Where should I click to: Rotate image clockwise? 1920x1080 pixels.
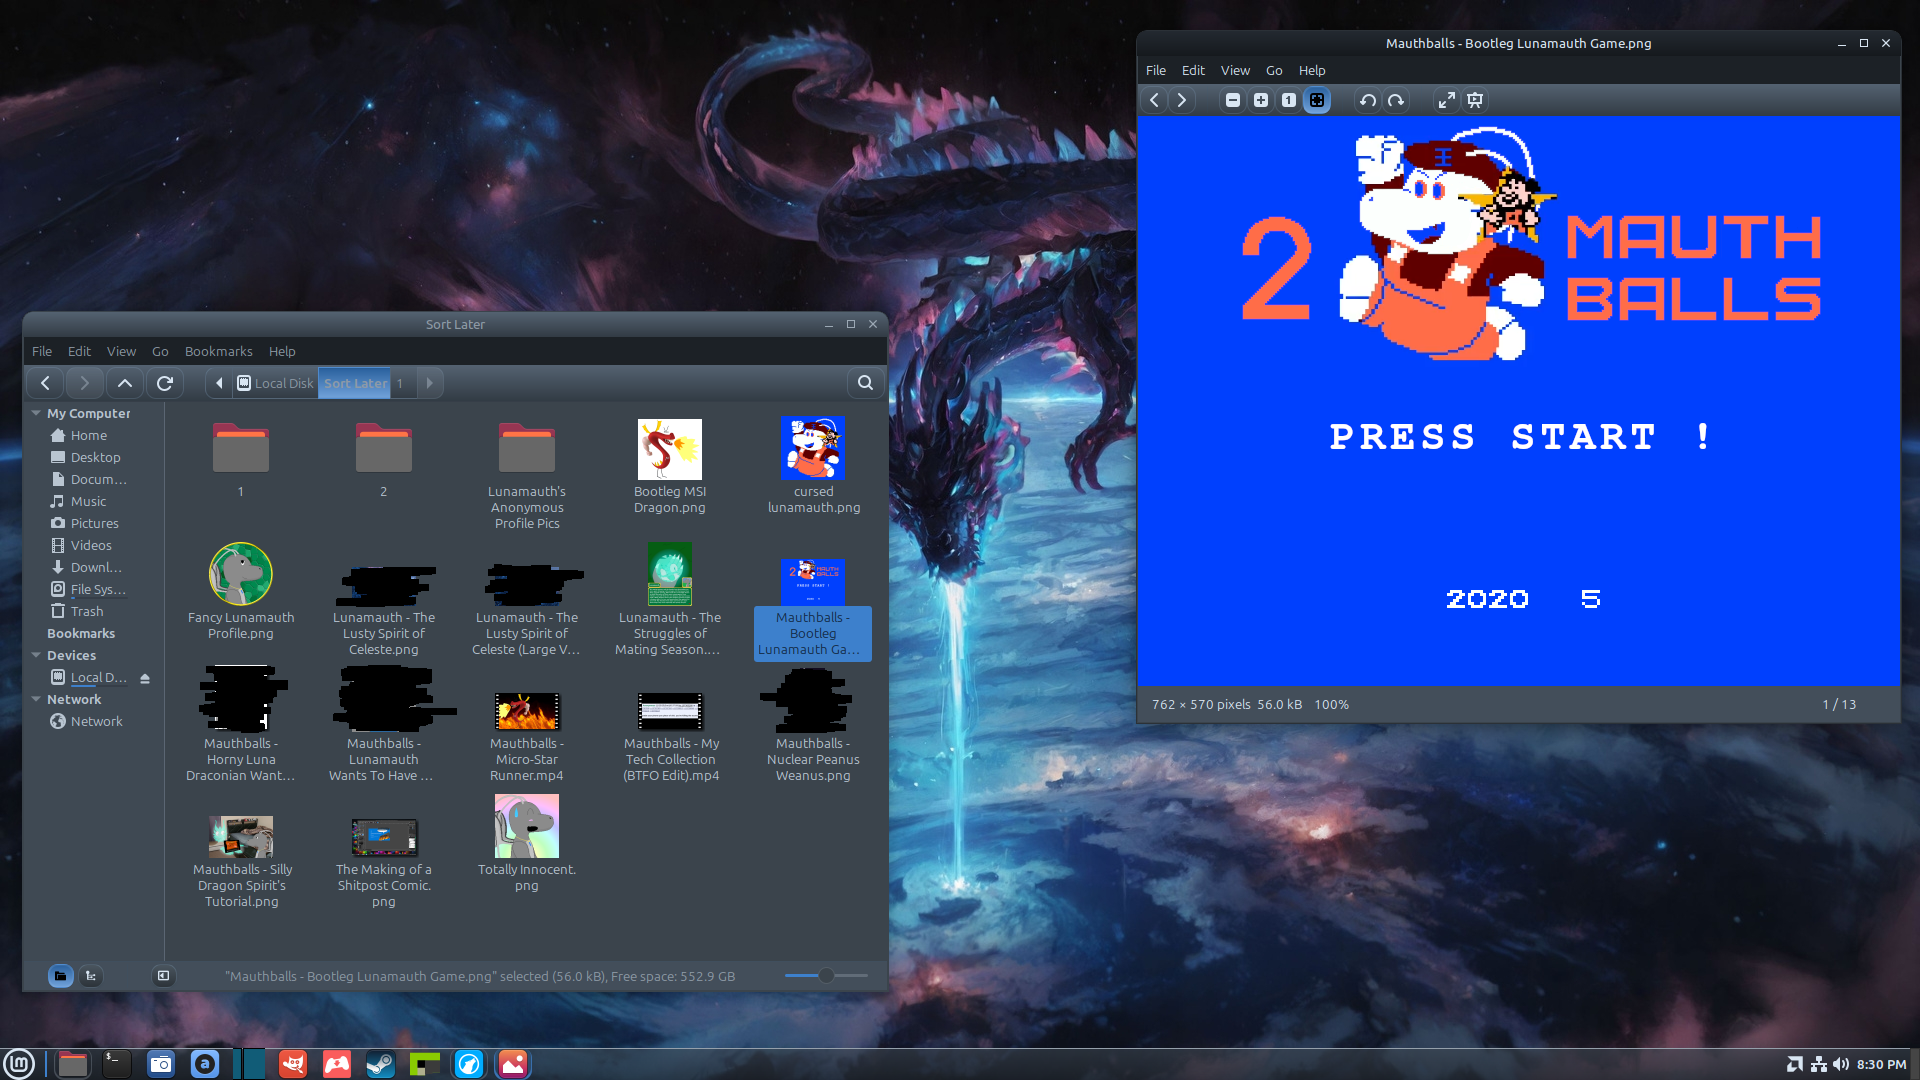click(x=1396, y=100)
